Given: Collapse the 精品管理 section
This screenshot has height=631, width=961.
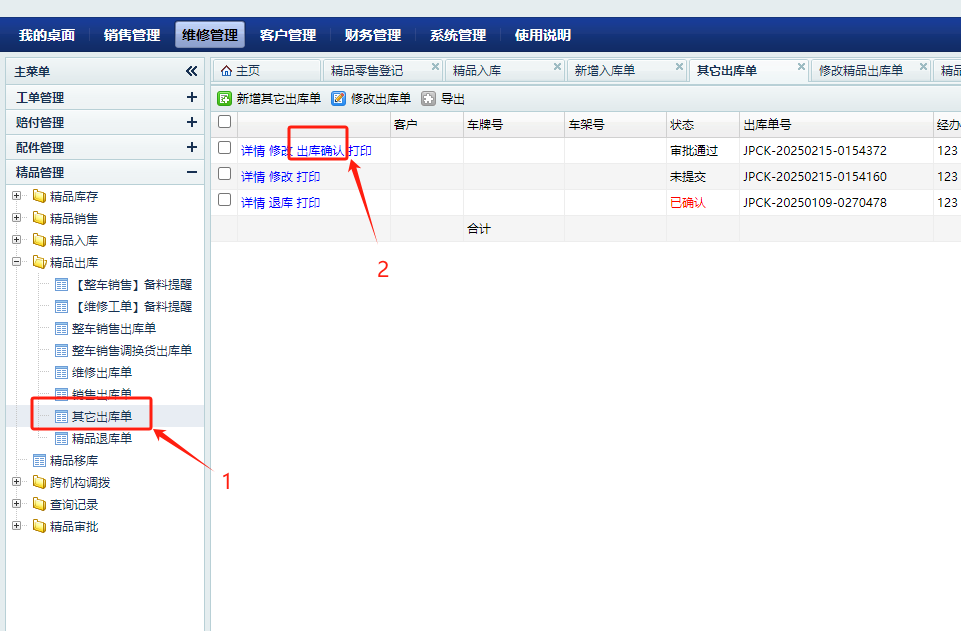Looking at the screenshot, I should 191,172.
